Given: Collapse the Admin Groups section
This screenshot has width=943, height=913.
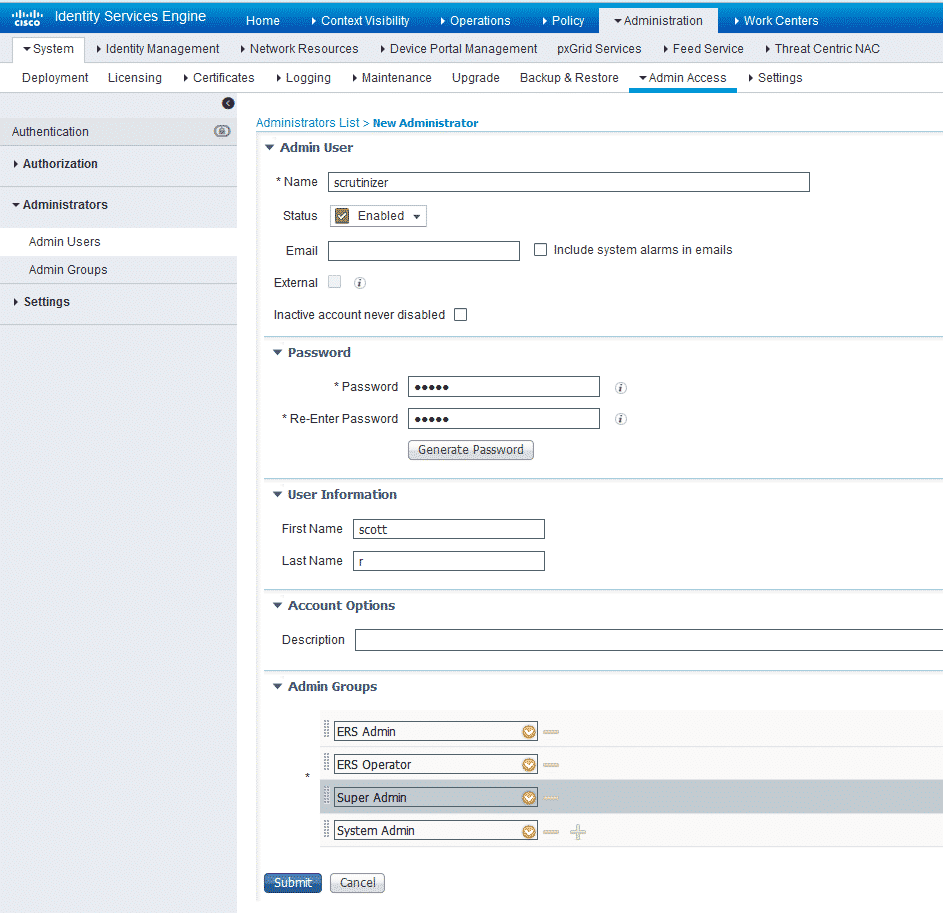Looking at the screenshot, I should (x=277, y=686).
